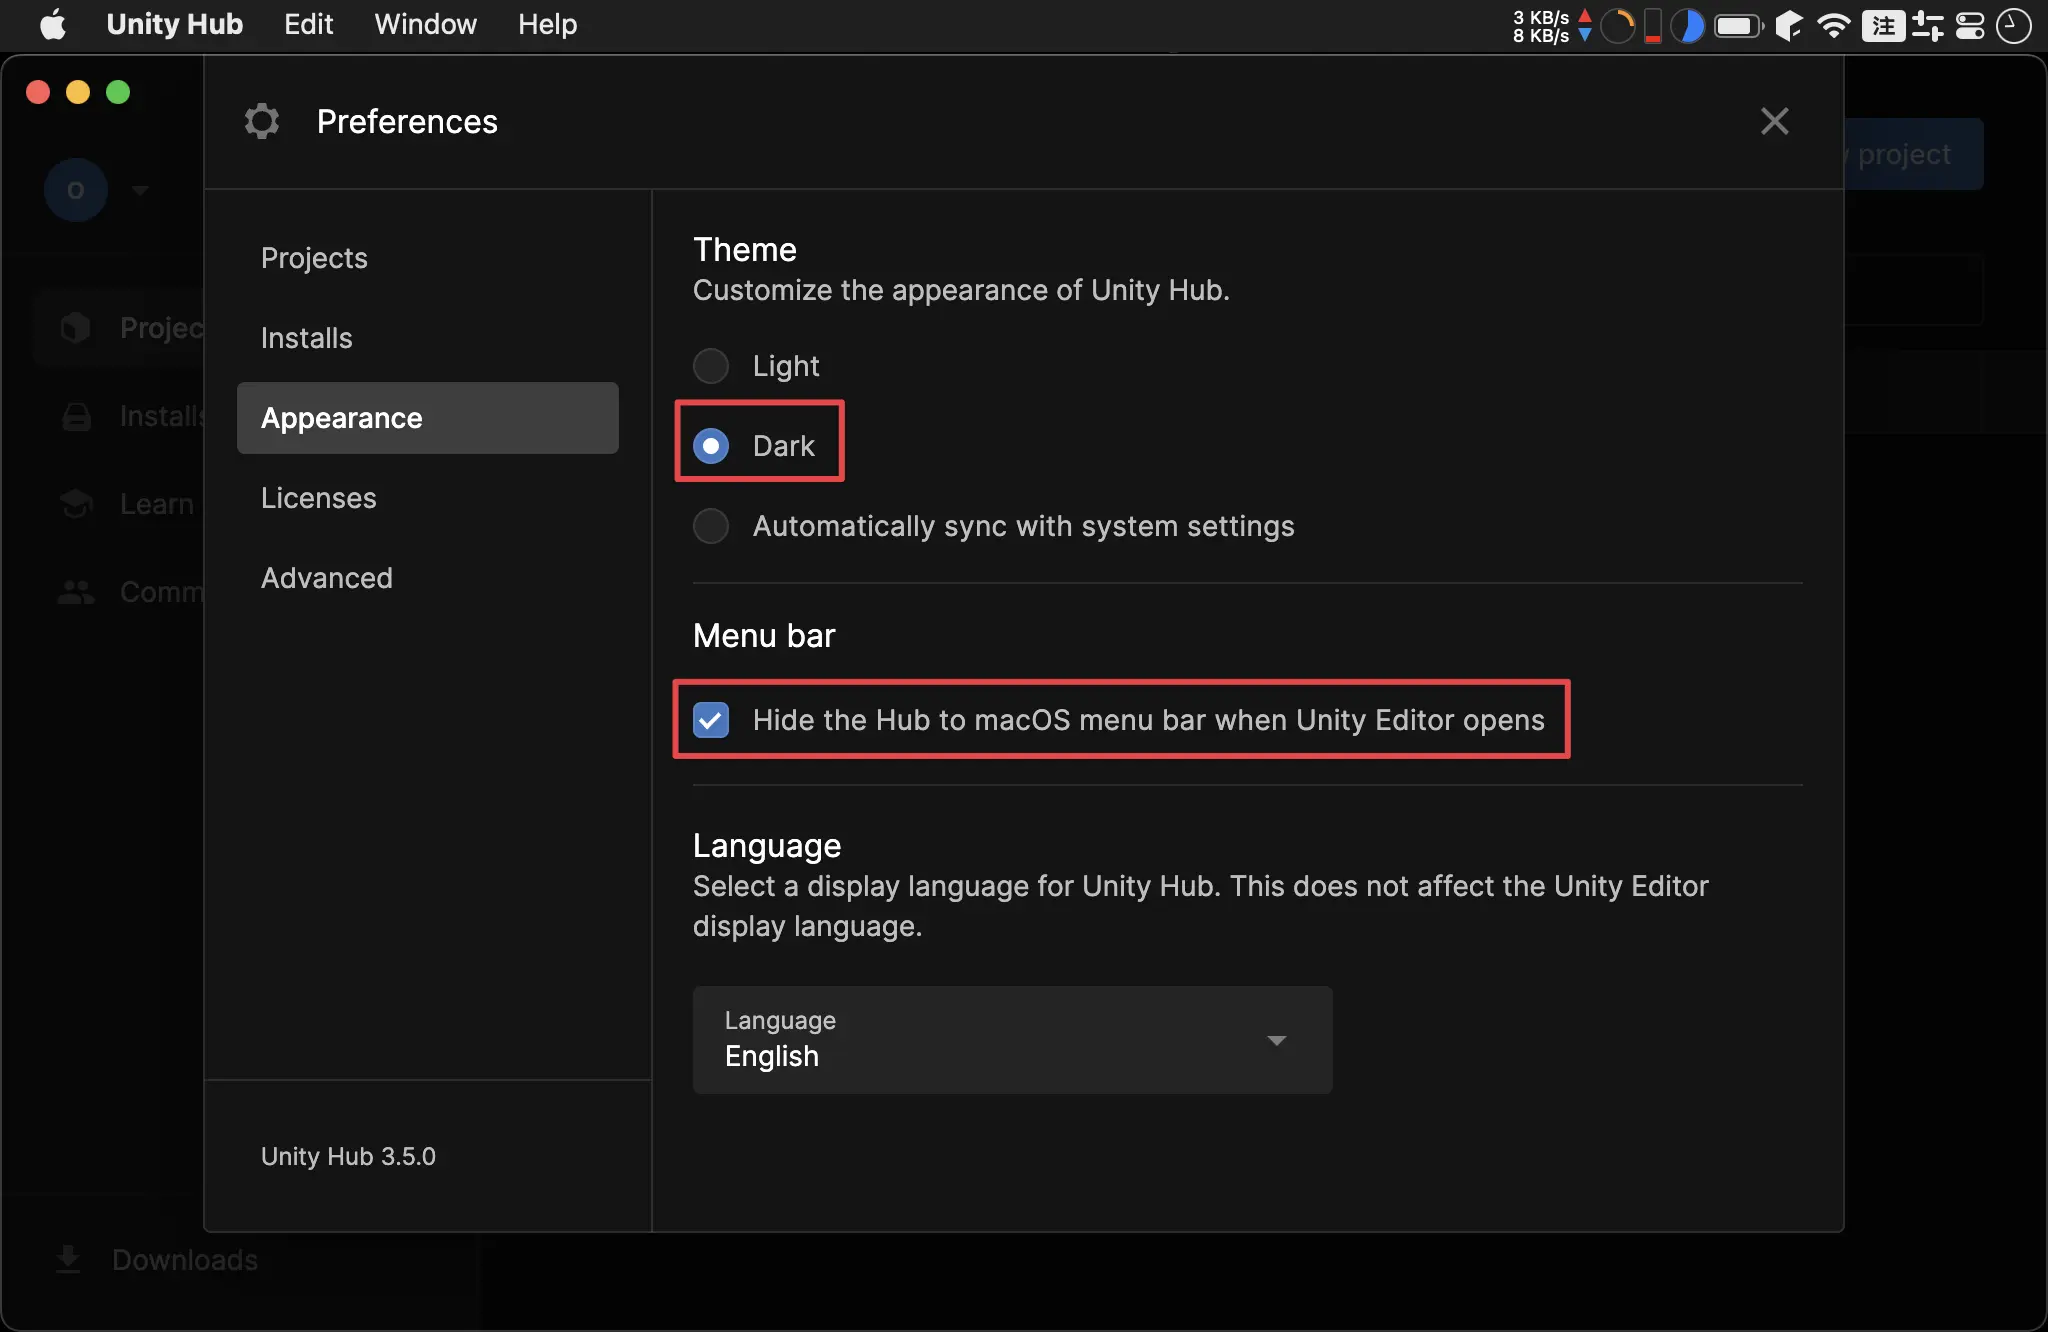The image size is (2048, 1332).
Task: Click the Projects sidebar icon
Action: tap(76, 326)
